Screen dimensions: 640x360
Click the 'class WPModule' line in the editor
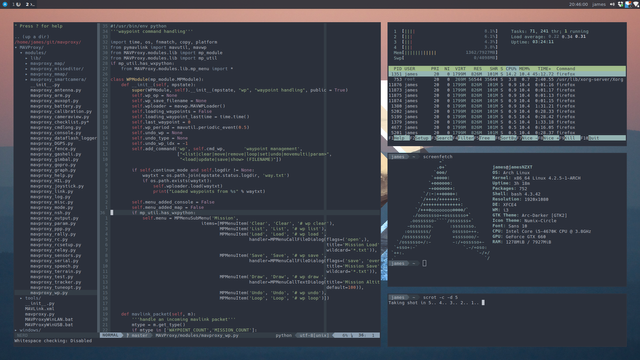pyautogui.click(x=157, y=79)
